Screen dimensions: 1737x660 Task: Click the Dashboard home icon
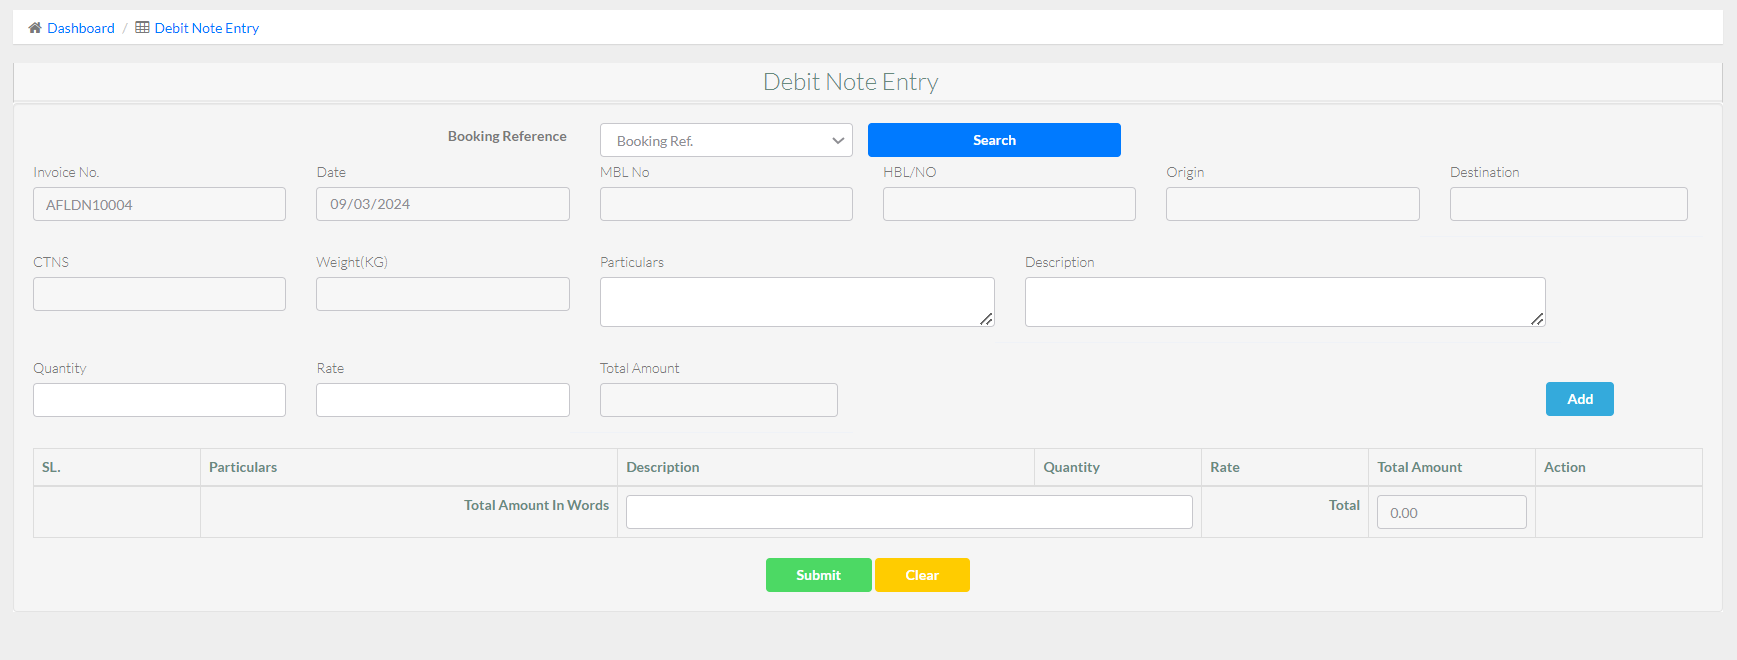coord(35,28)
